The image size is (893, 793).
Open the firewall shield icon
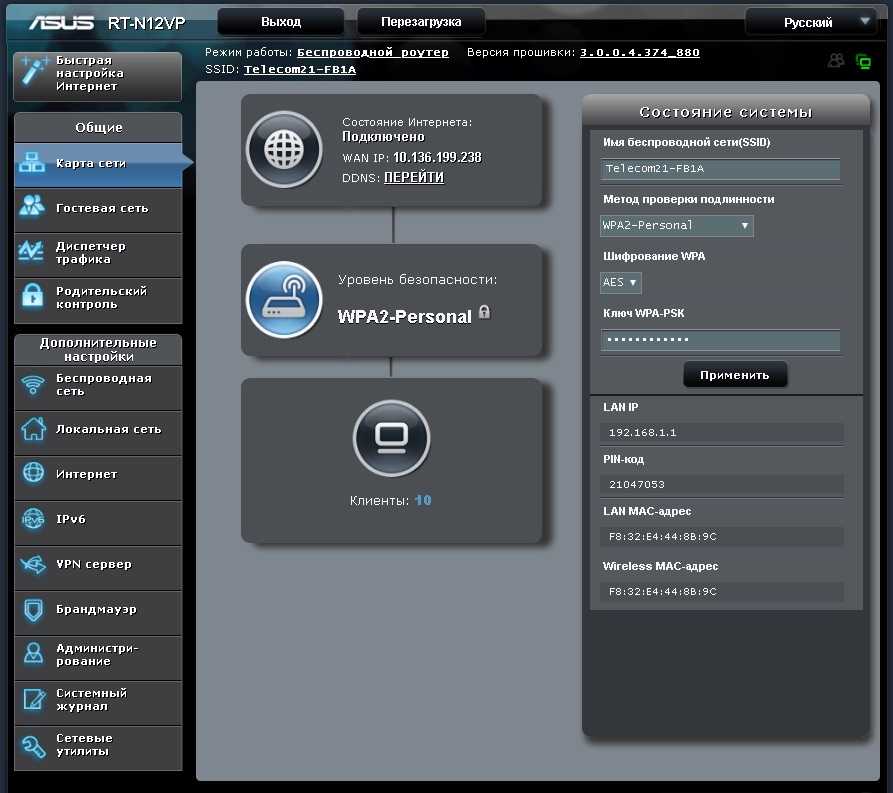tap(33, 610)
